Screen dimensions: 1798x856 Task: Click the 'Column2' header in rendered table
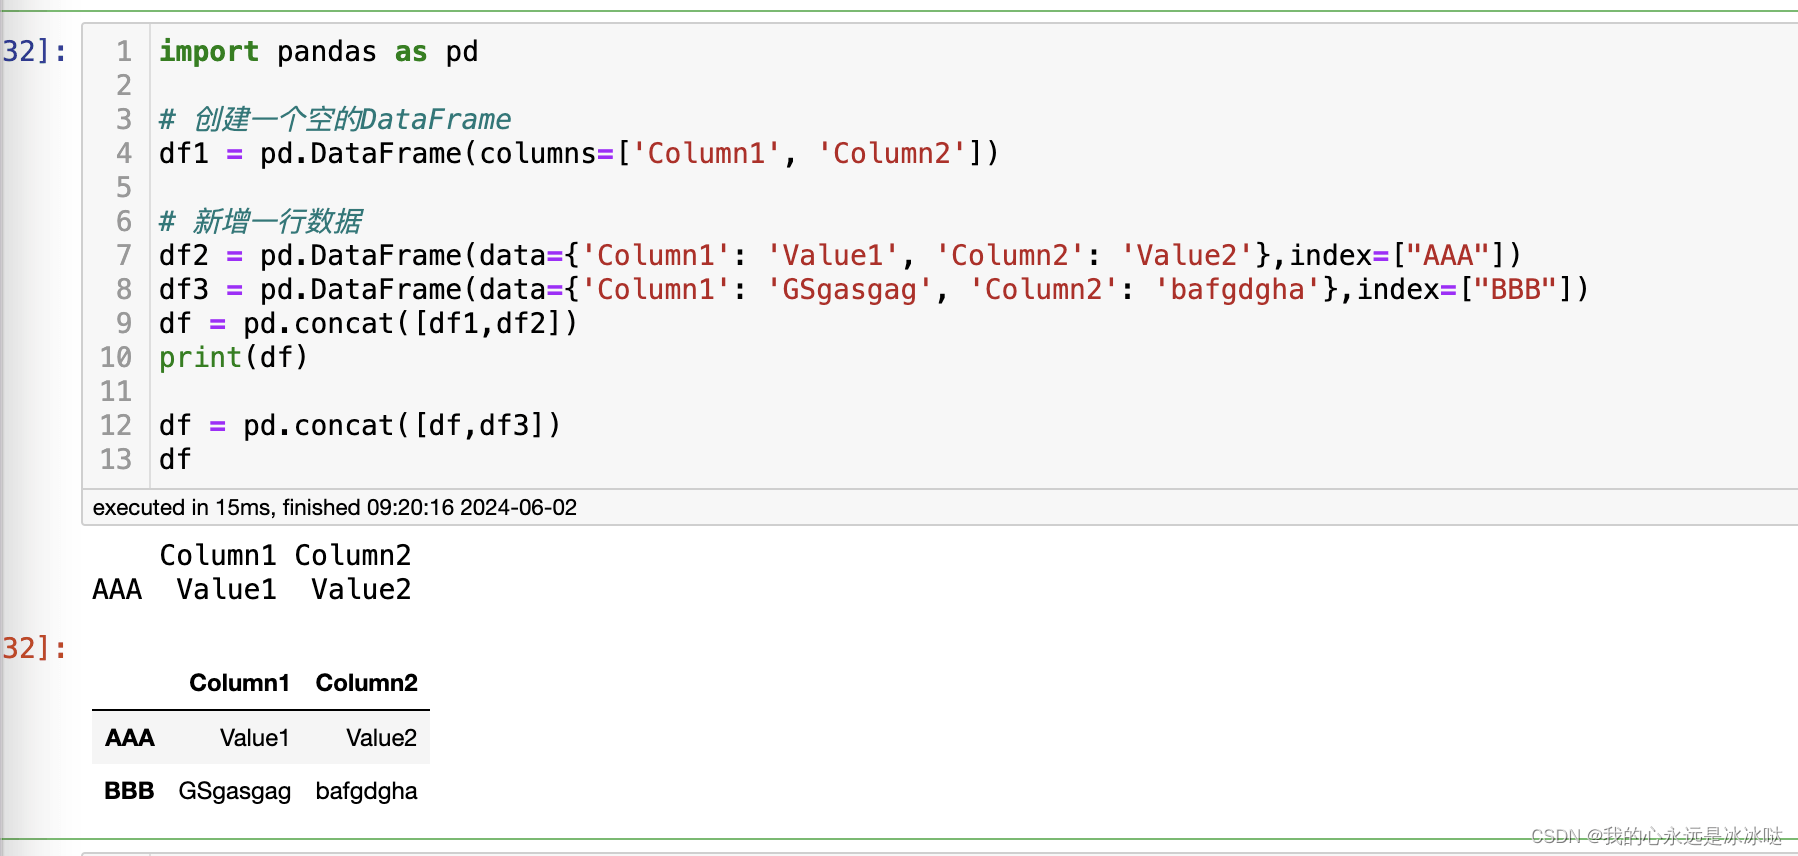pyautogui.click(x=366, y=683)
